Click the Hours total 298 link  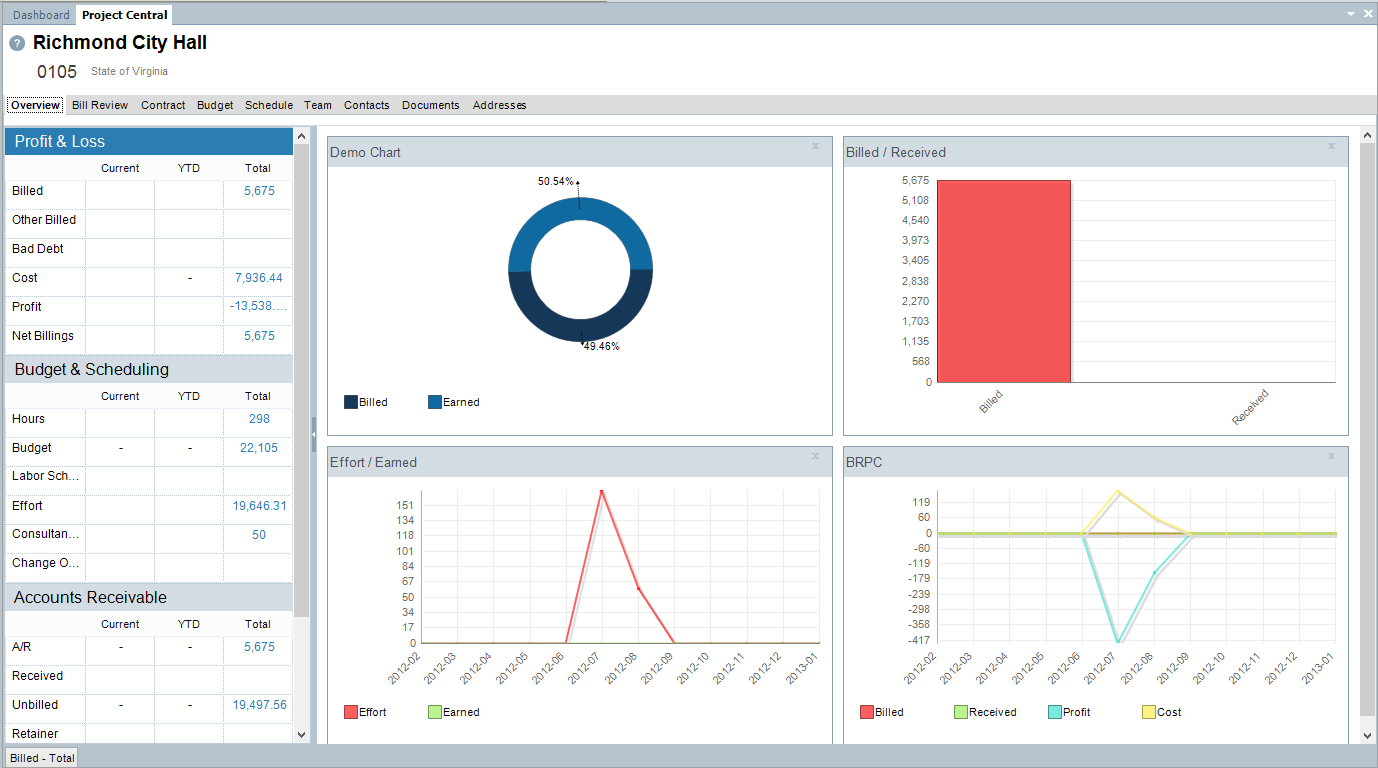pos(259,419)
